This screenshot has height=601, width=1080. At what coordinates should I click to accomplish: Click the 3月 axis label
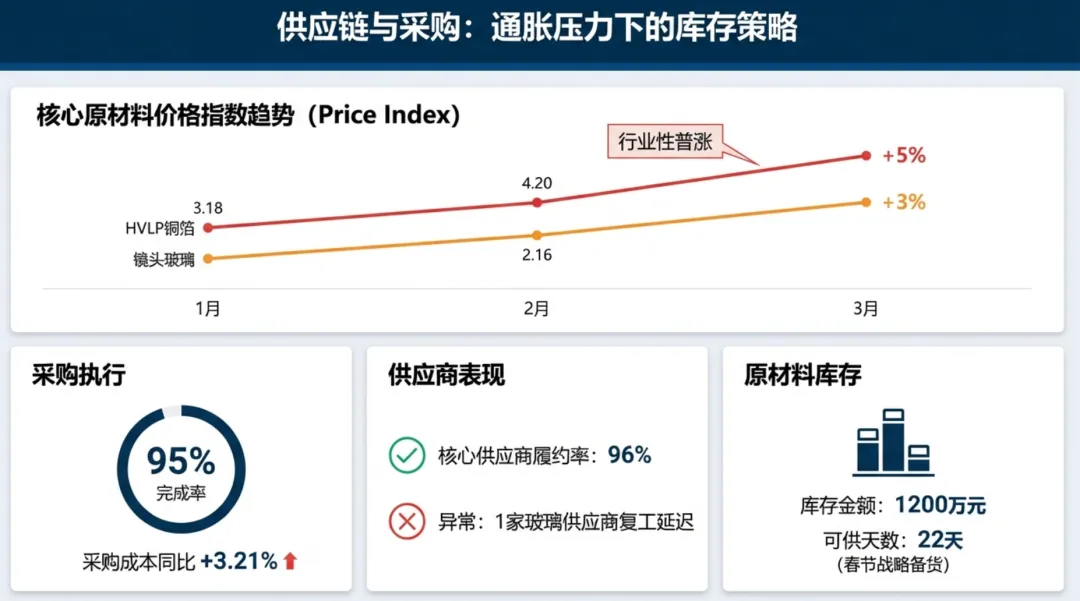(866, 308)
